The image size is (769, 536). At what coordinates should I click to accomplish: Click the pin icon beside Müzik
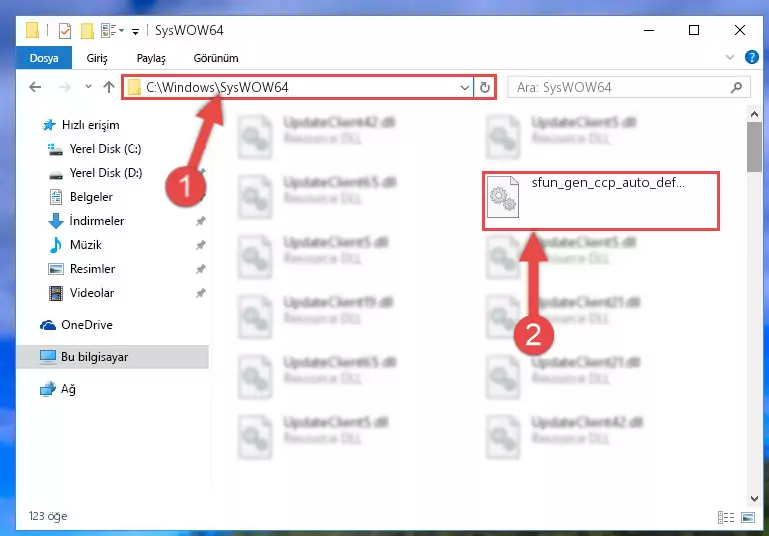tap(200, 245)
